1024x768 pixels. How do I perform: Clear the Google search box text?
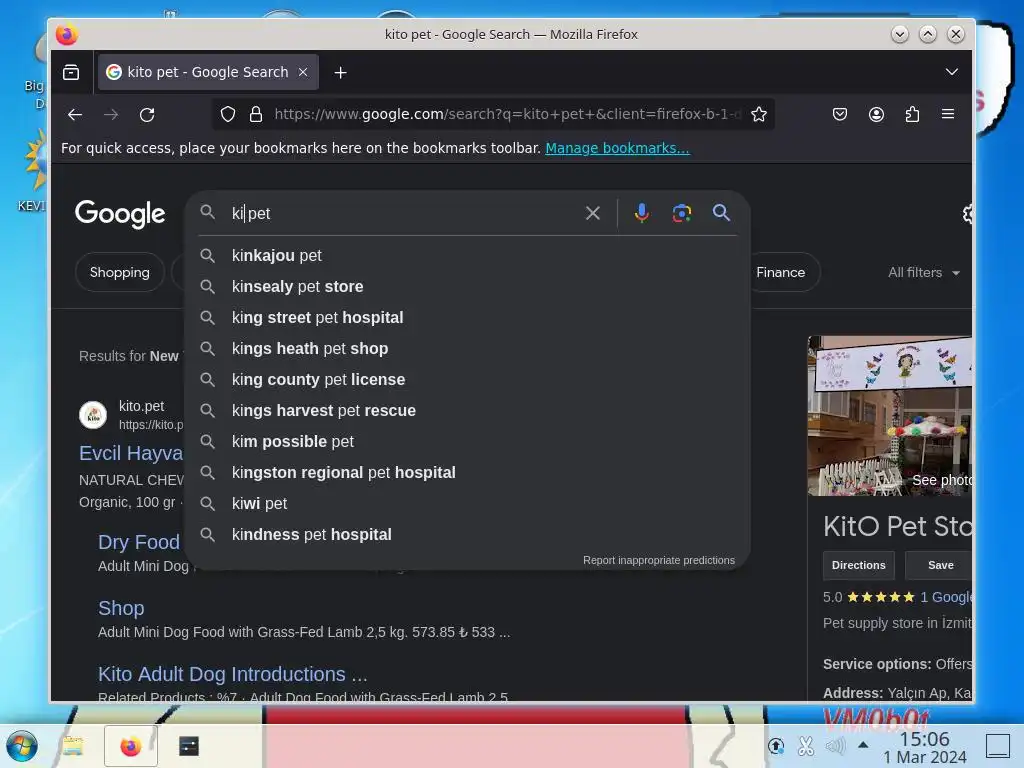coord(592,213)
